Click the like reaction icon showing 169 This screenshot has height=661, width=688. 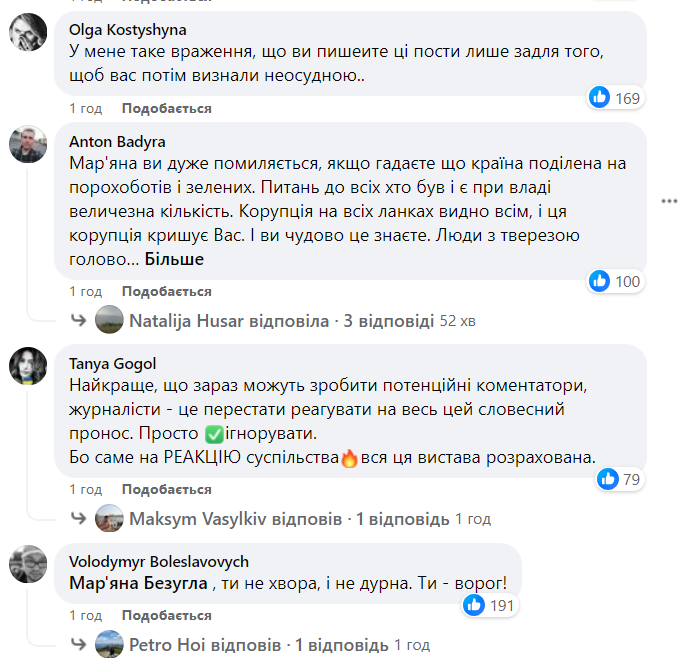[600, 97]
